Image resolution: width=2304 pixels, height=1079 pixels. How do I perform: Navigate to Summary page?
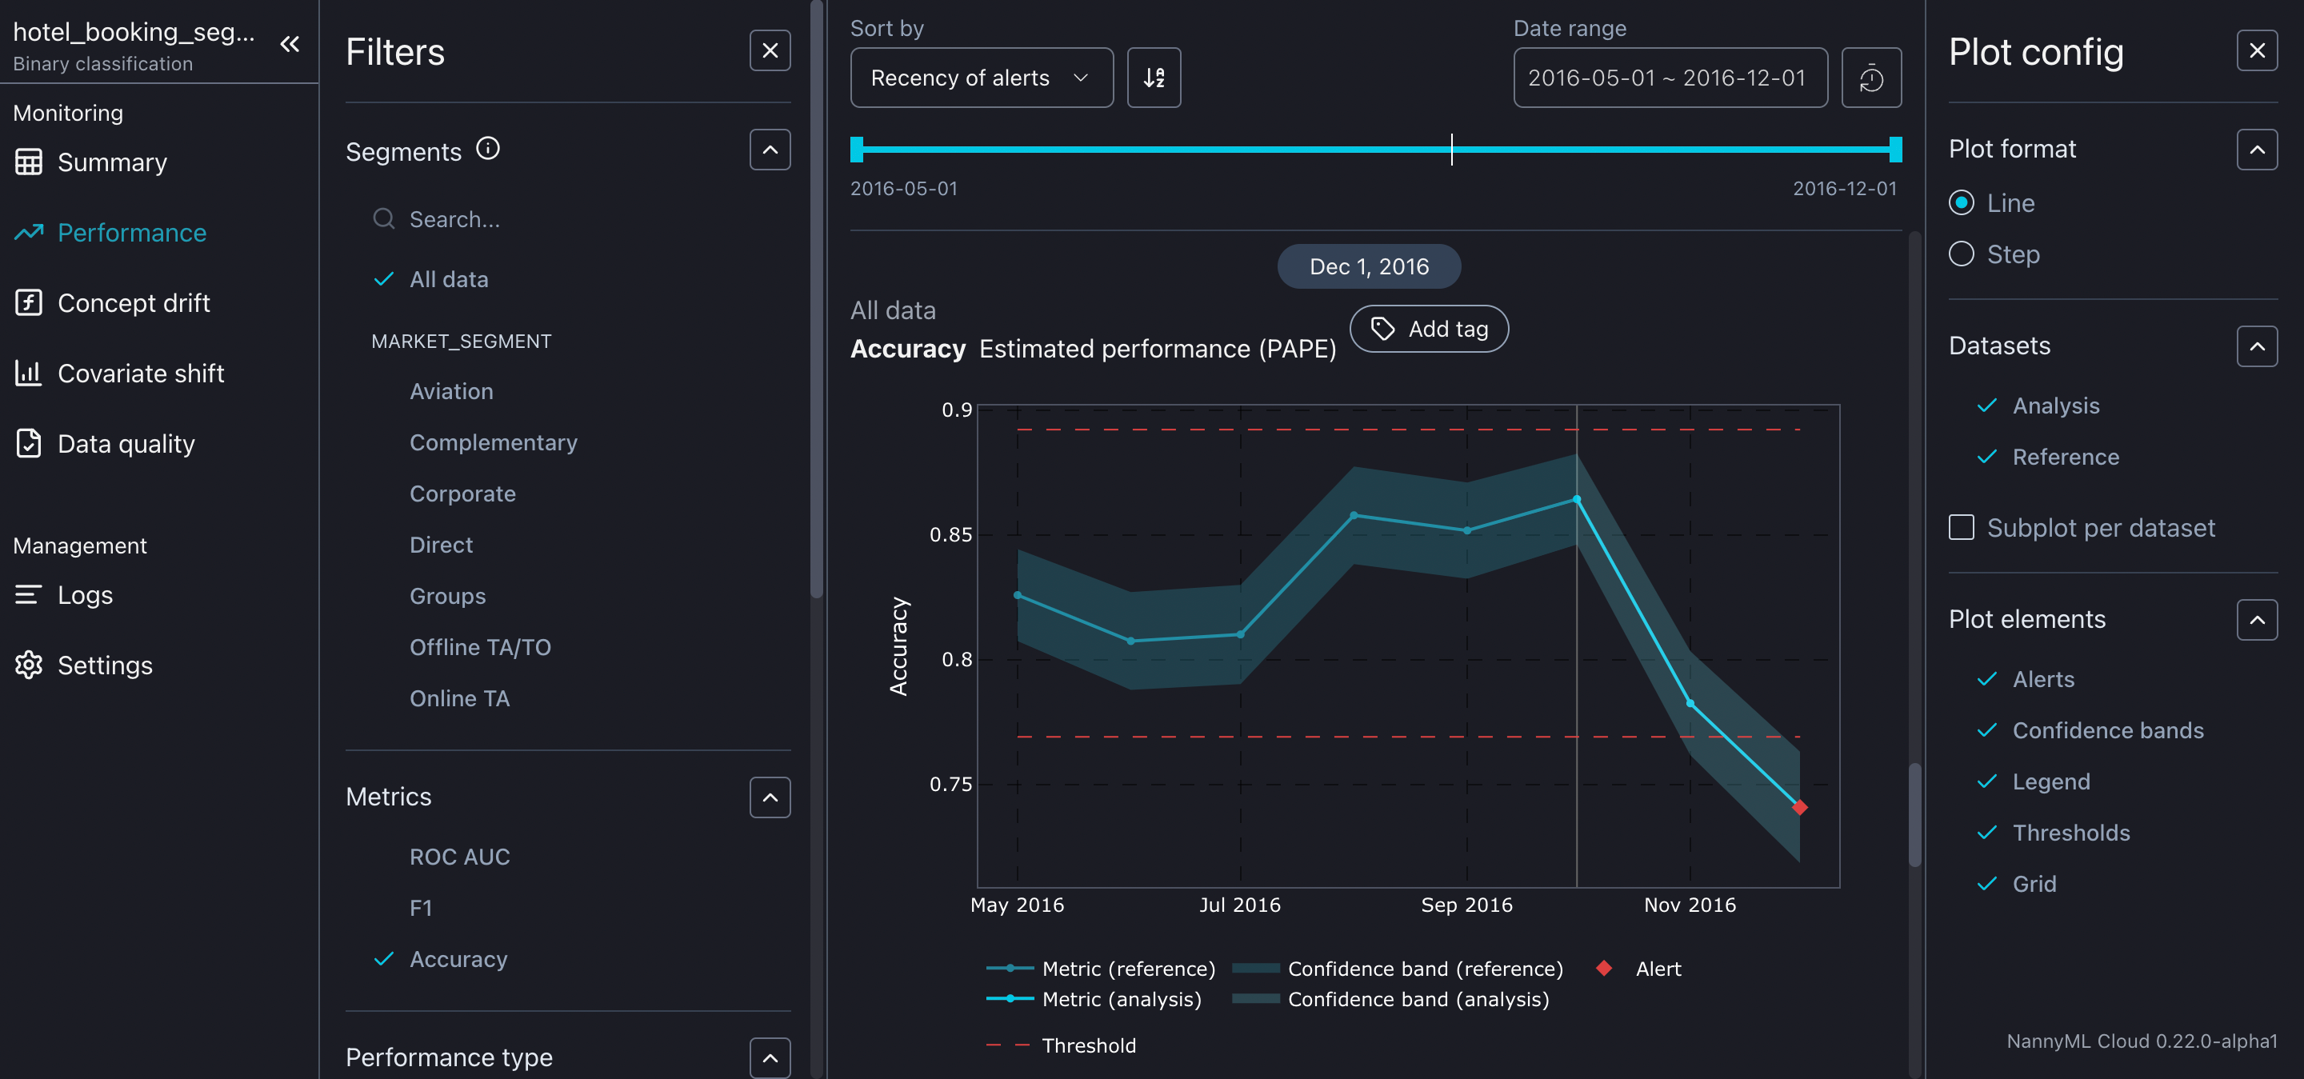pos(111,162)
